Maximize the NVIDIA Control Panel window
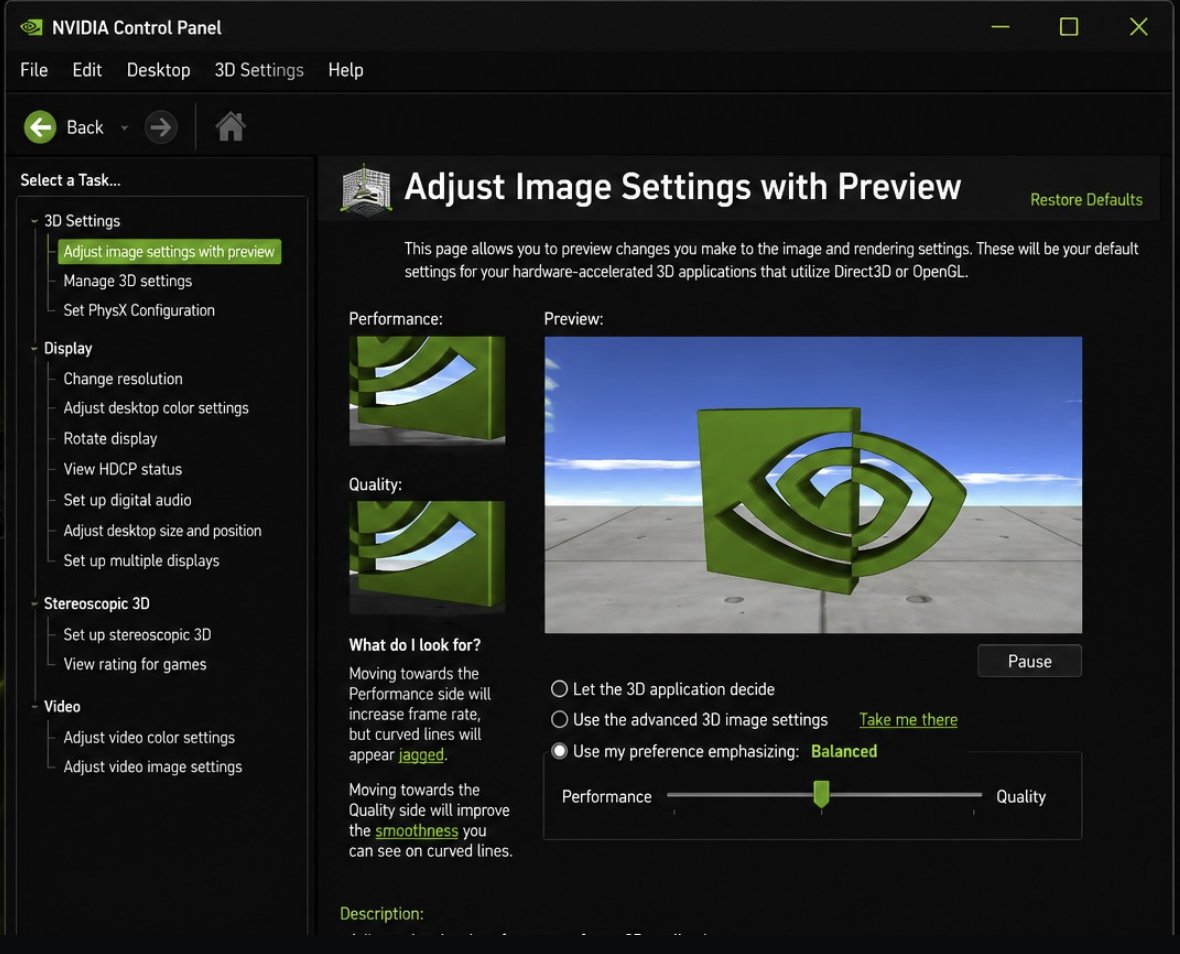Image resolution: width=1180 pixels, height=954 pixels. click(1069, 27)
